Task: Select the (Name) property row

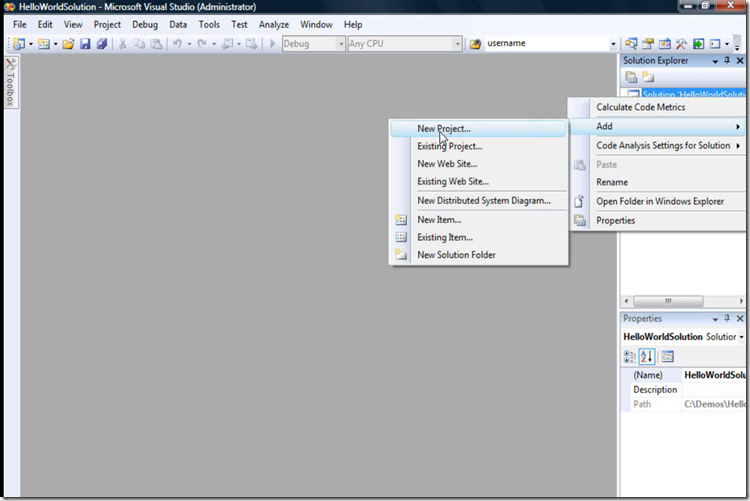Action: (x=684, y=375)
